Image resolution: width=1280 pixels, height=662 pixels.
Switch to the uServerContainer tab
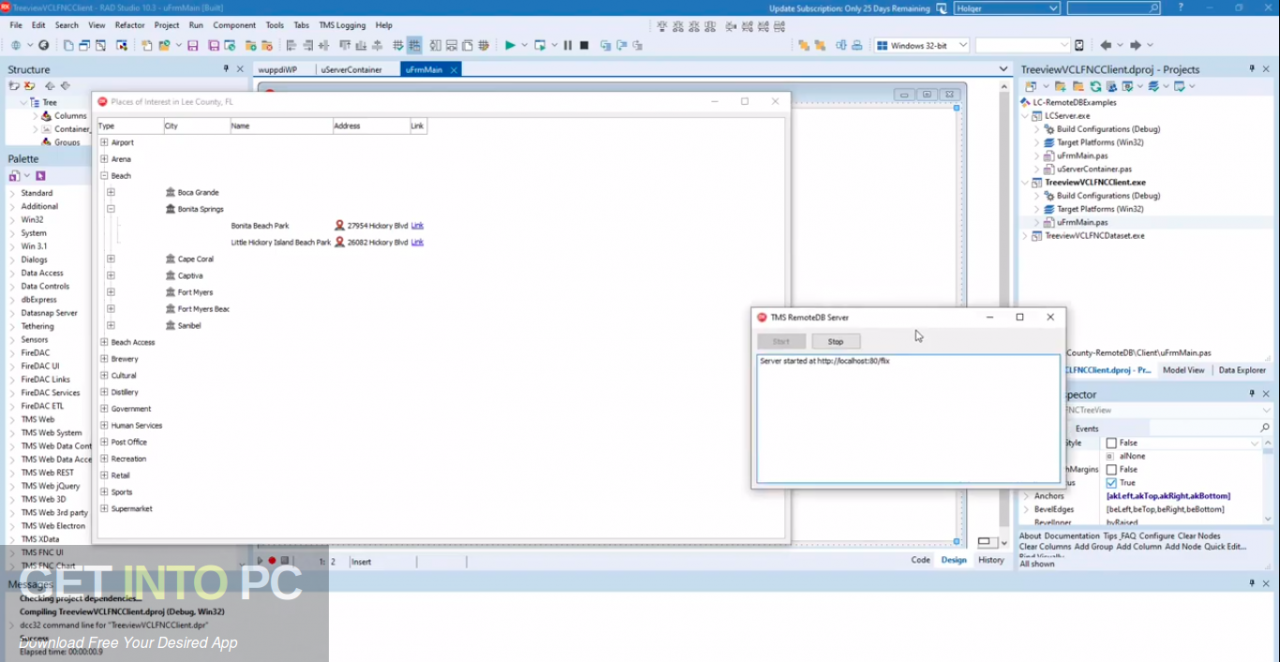(351, 70)
